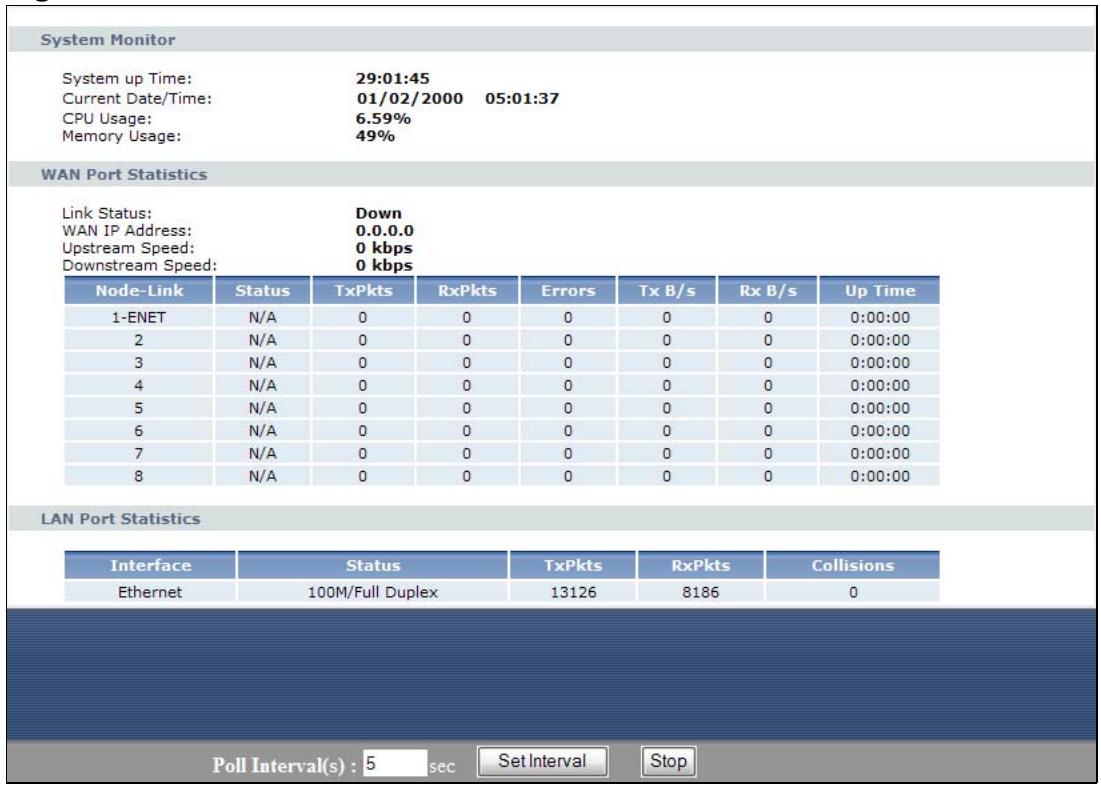The width and height of the screenshot is (1101, 787).
Task: Select the System Monitor section heading
Action: (108, 40)
